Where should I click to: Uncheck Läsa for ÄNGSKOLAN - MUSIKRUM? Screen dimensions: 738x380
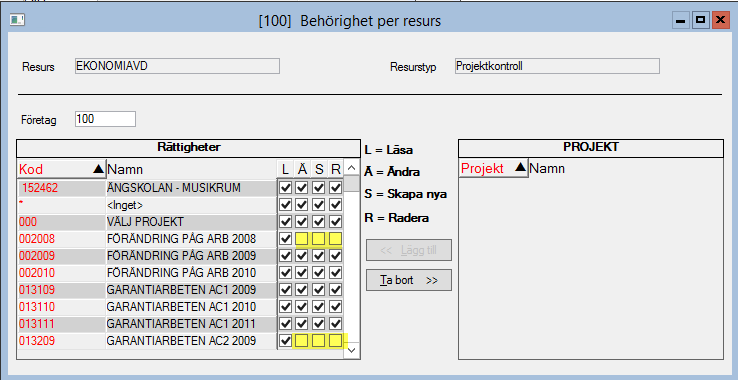tap(285, 188)
